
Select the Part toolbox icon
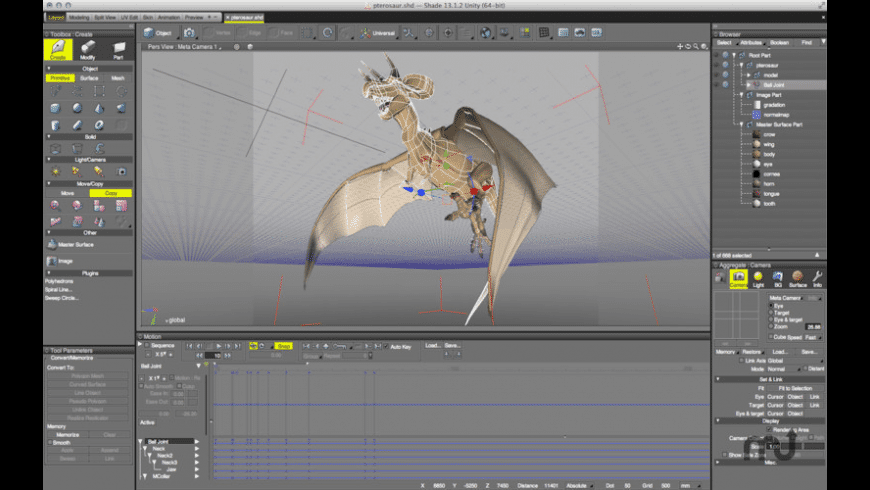click(119, 48)
